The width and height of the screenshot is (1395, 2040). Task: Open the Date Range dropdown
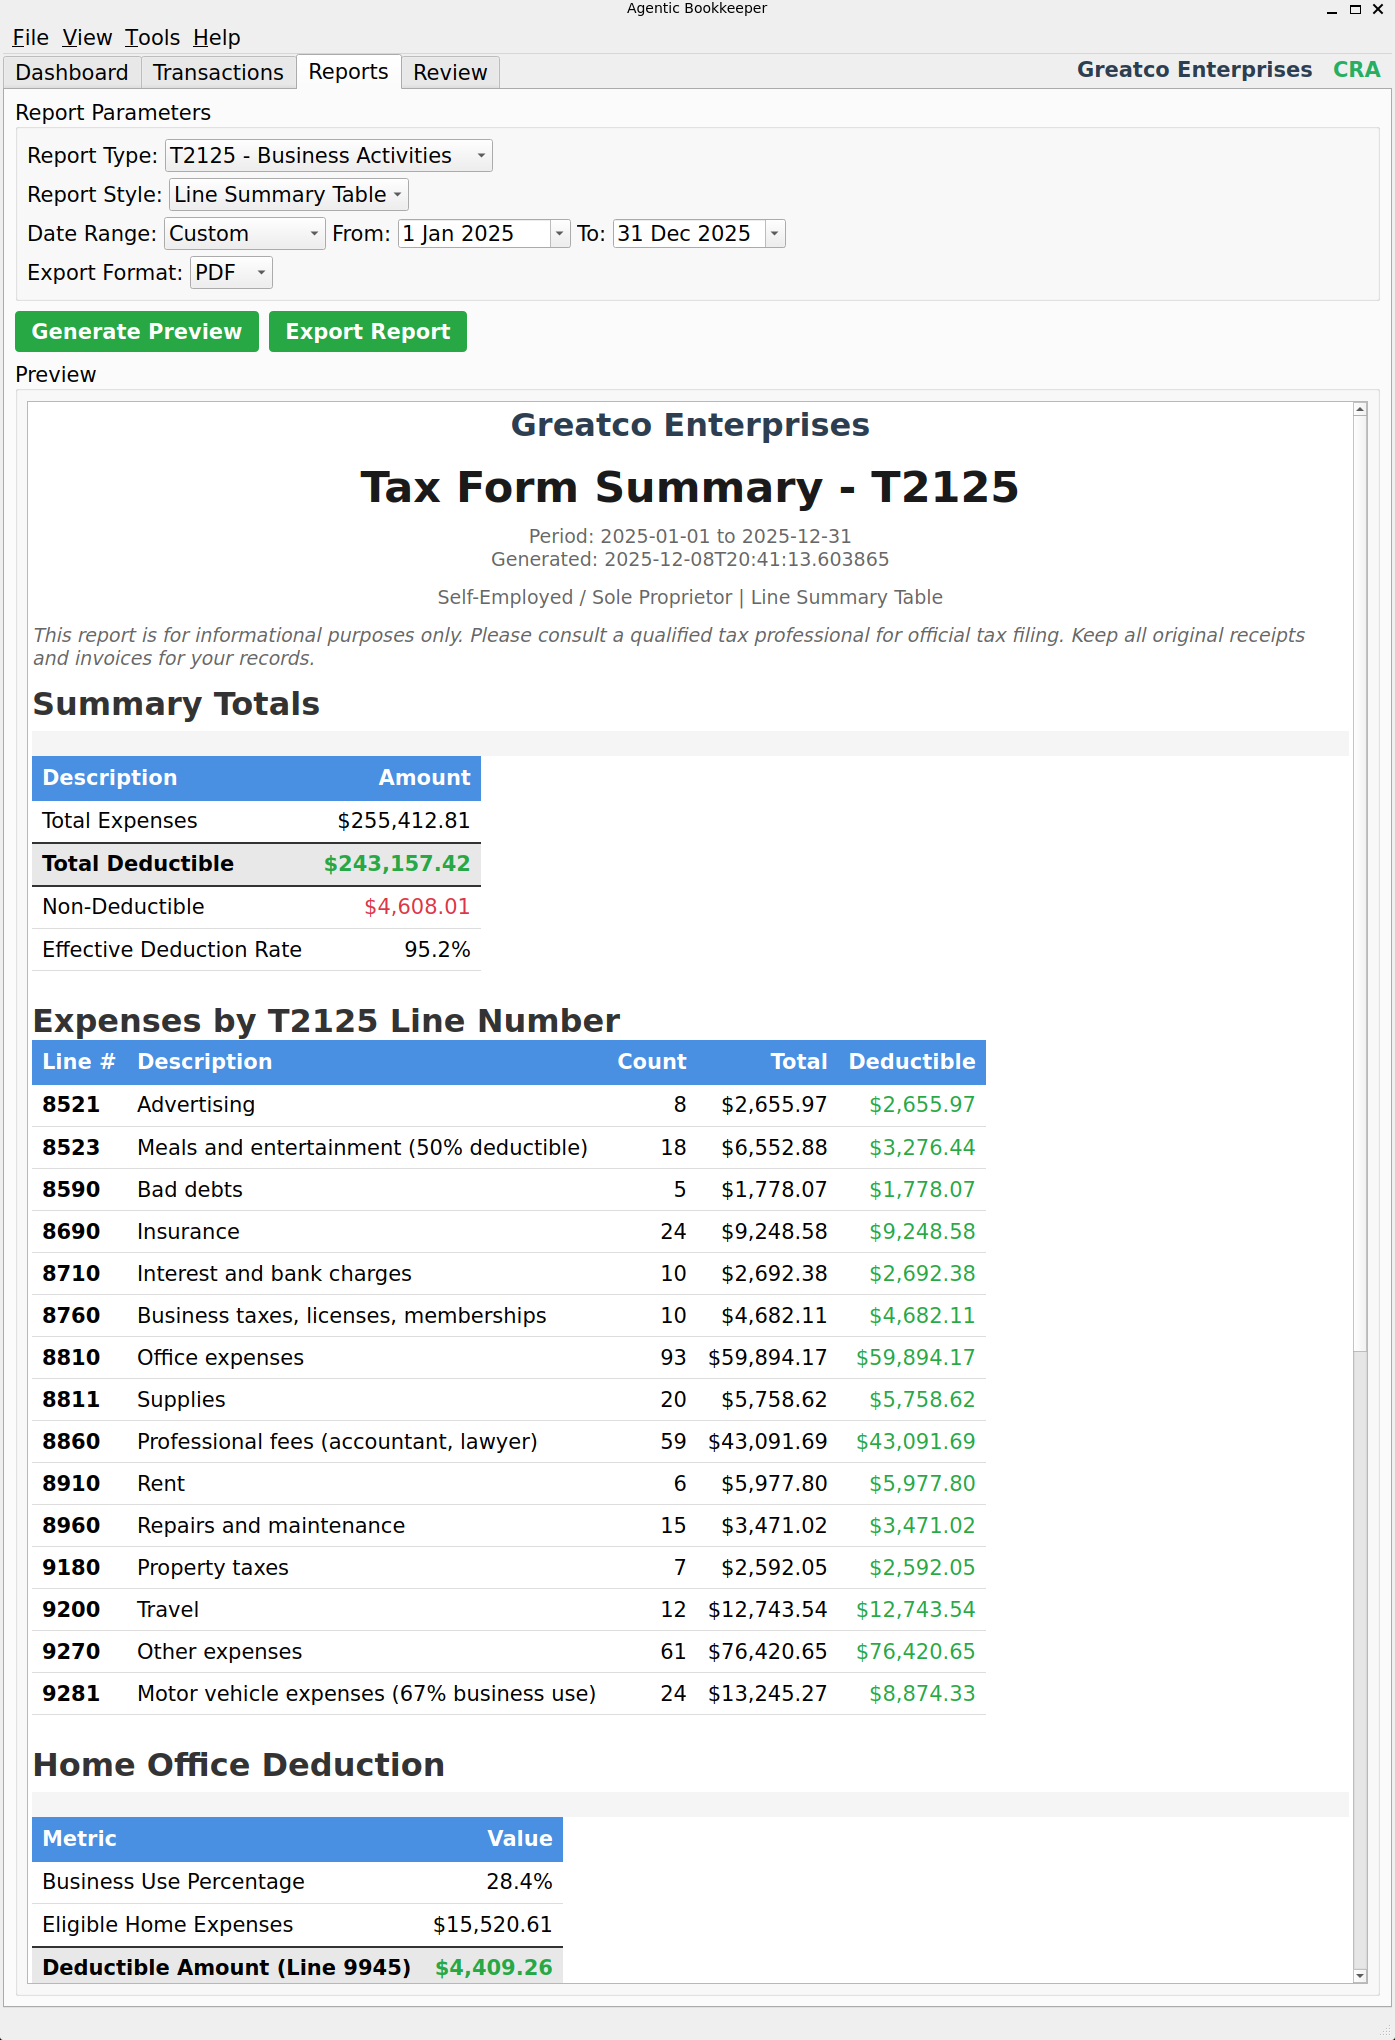(x=245, y=234)
